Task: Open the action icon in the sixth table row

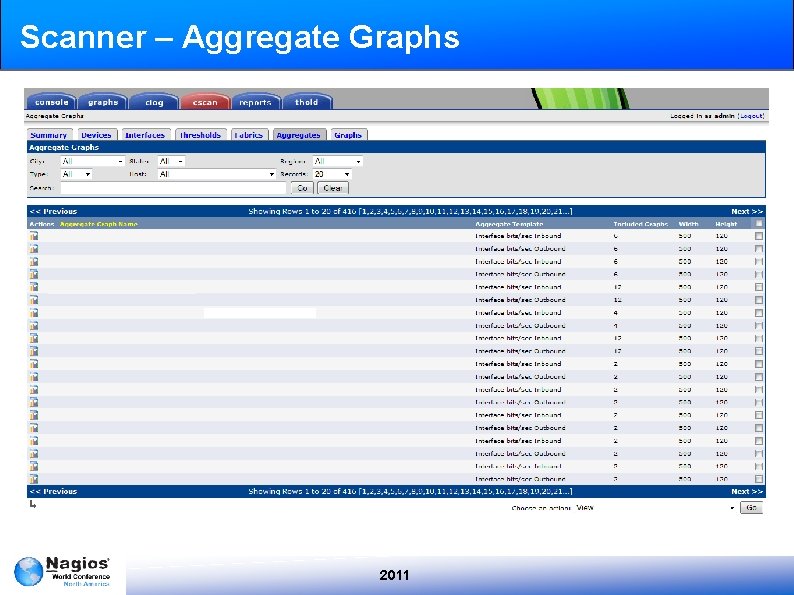Action: (34, 300)
